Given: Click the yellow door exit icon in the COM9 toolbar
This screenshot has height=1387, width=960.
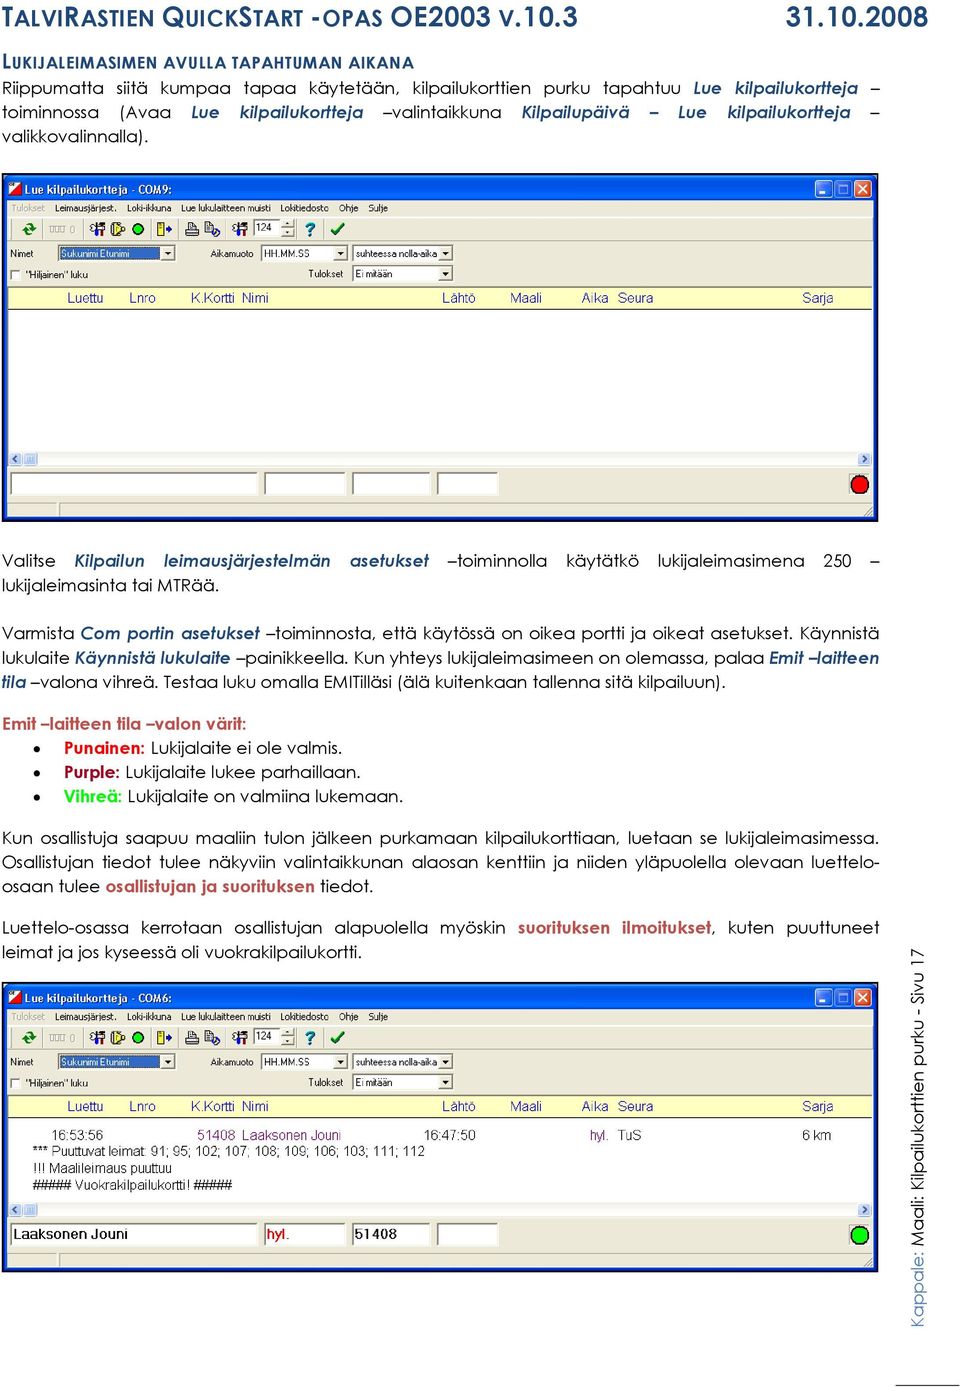Looking at the screenshot, I should coord(164,229).
